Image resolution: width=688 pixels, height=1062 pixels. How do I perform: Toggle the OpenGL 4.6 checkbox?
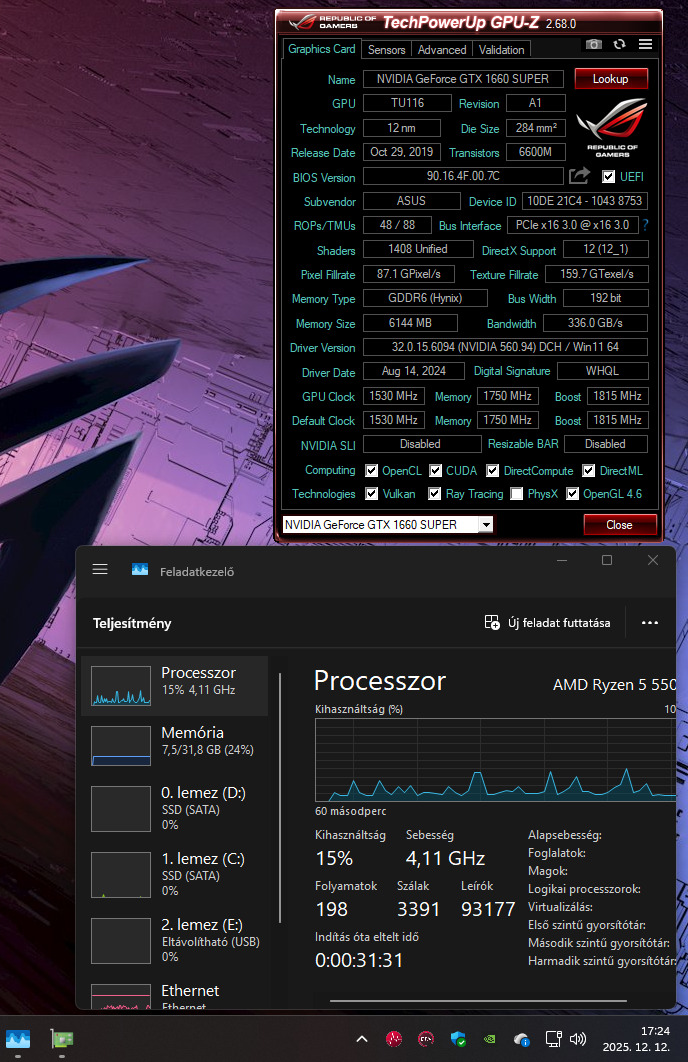(x=572, y=493)
